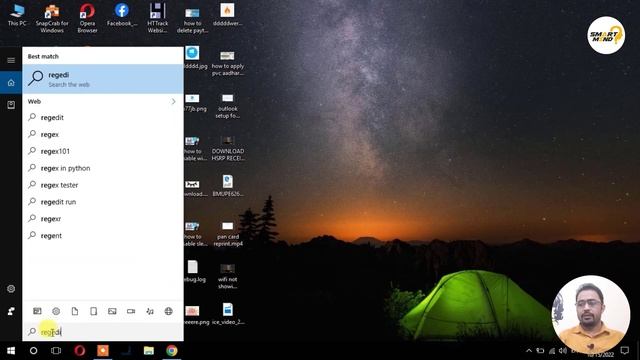Image resolution: width=640 pixels, height=360 pixels.
Task: Select 'how to apply pvc aadhar' desktop file
Action: click(227, 63)
